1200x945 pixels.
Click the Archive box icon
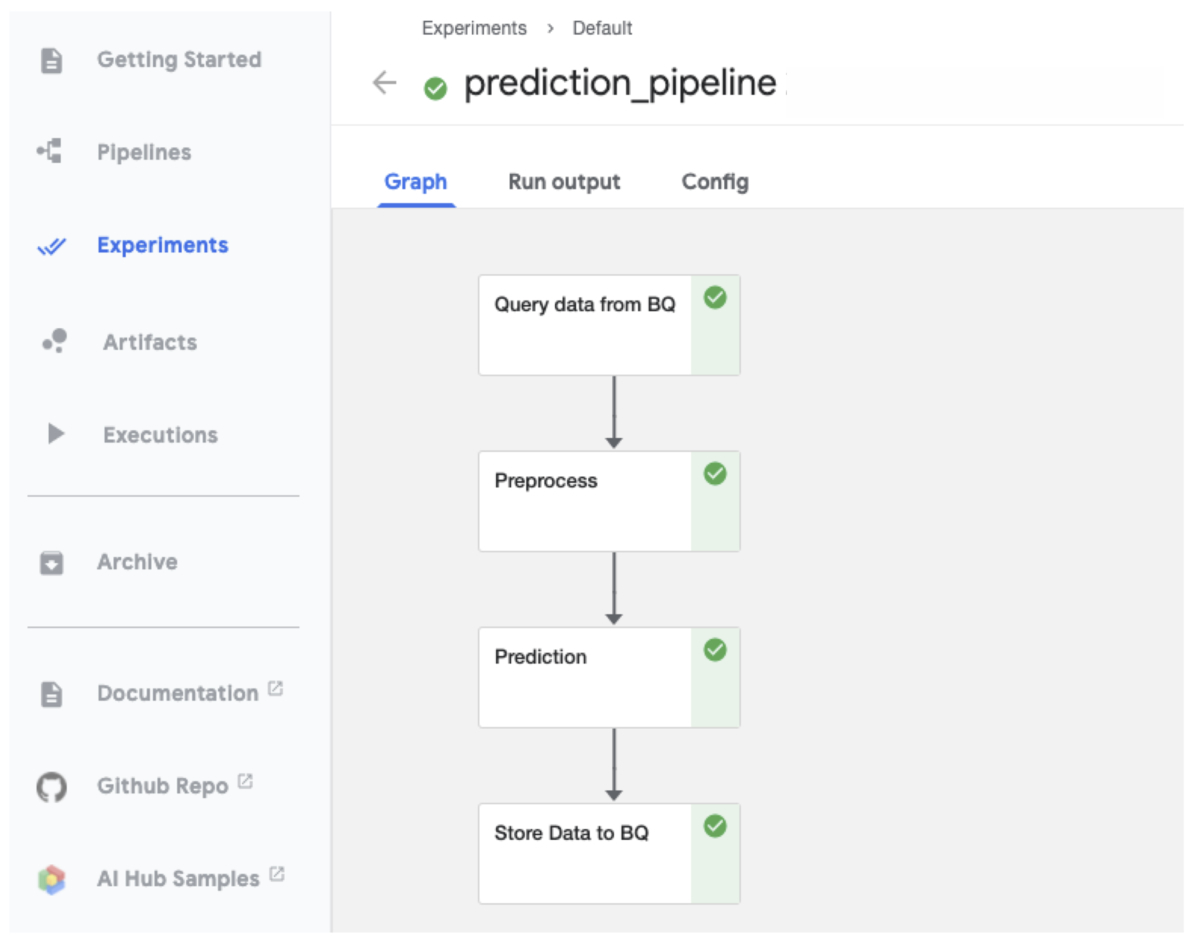[51, 563]
